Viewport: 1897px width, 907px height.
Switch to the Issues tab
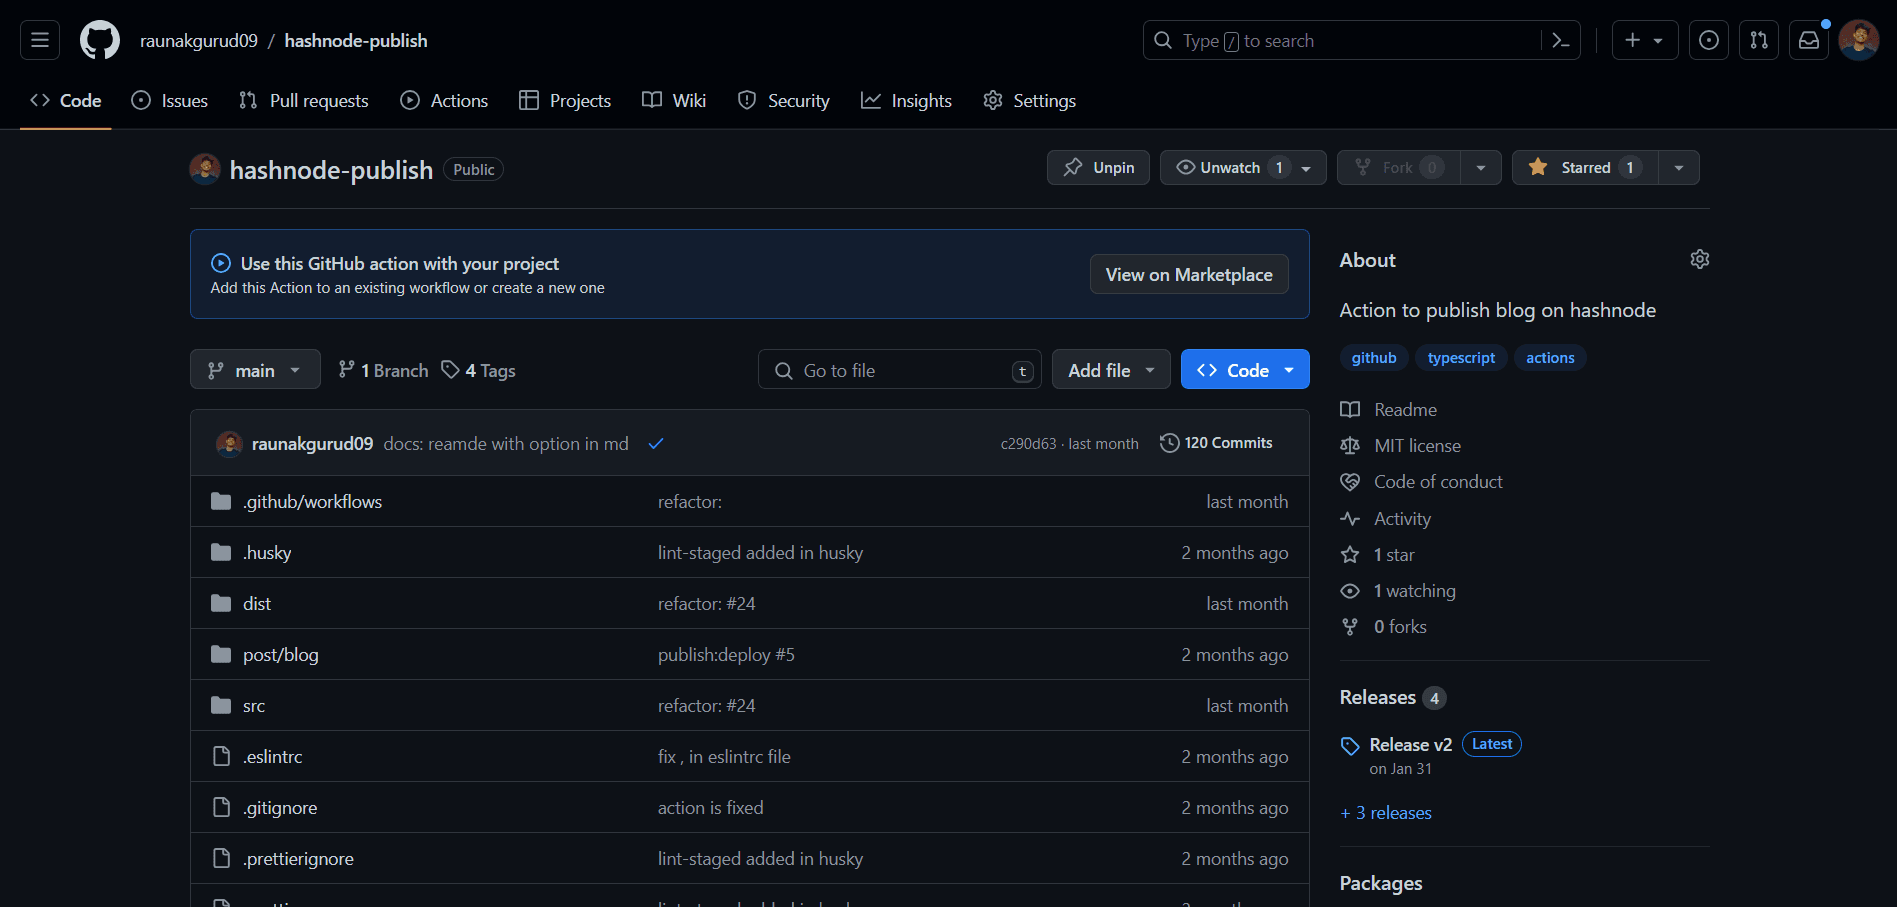(x=170, y=100)
